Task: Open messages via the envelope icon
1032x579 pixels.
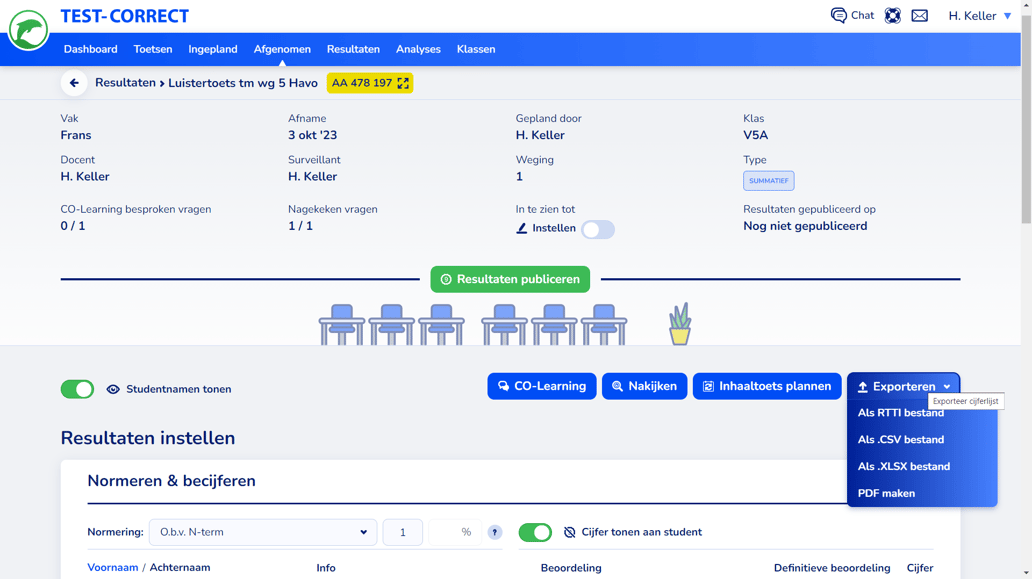Action: 921,15
